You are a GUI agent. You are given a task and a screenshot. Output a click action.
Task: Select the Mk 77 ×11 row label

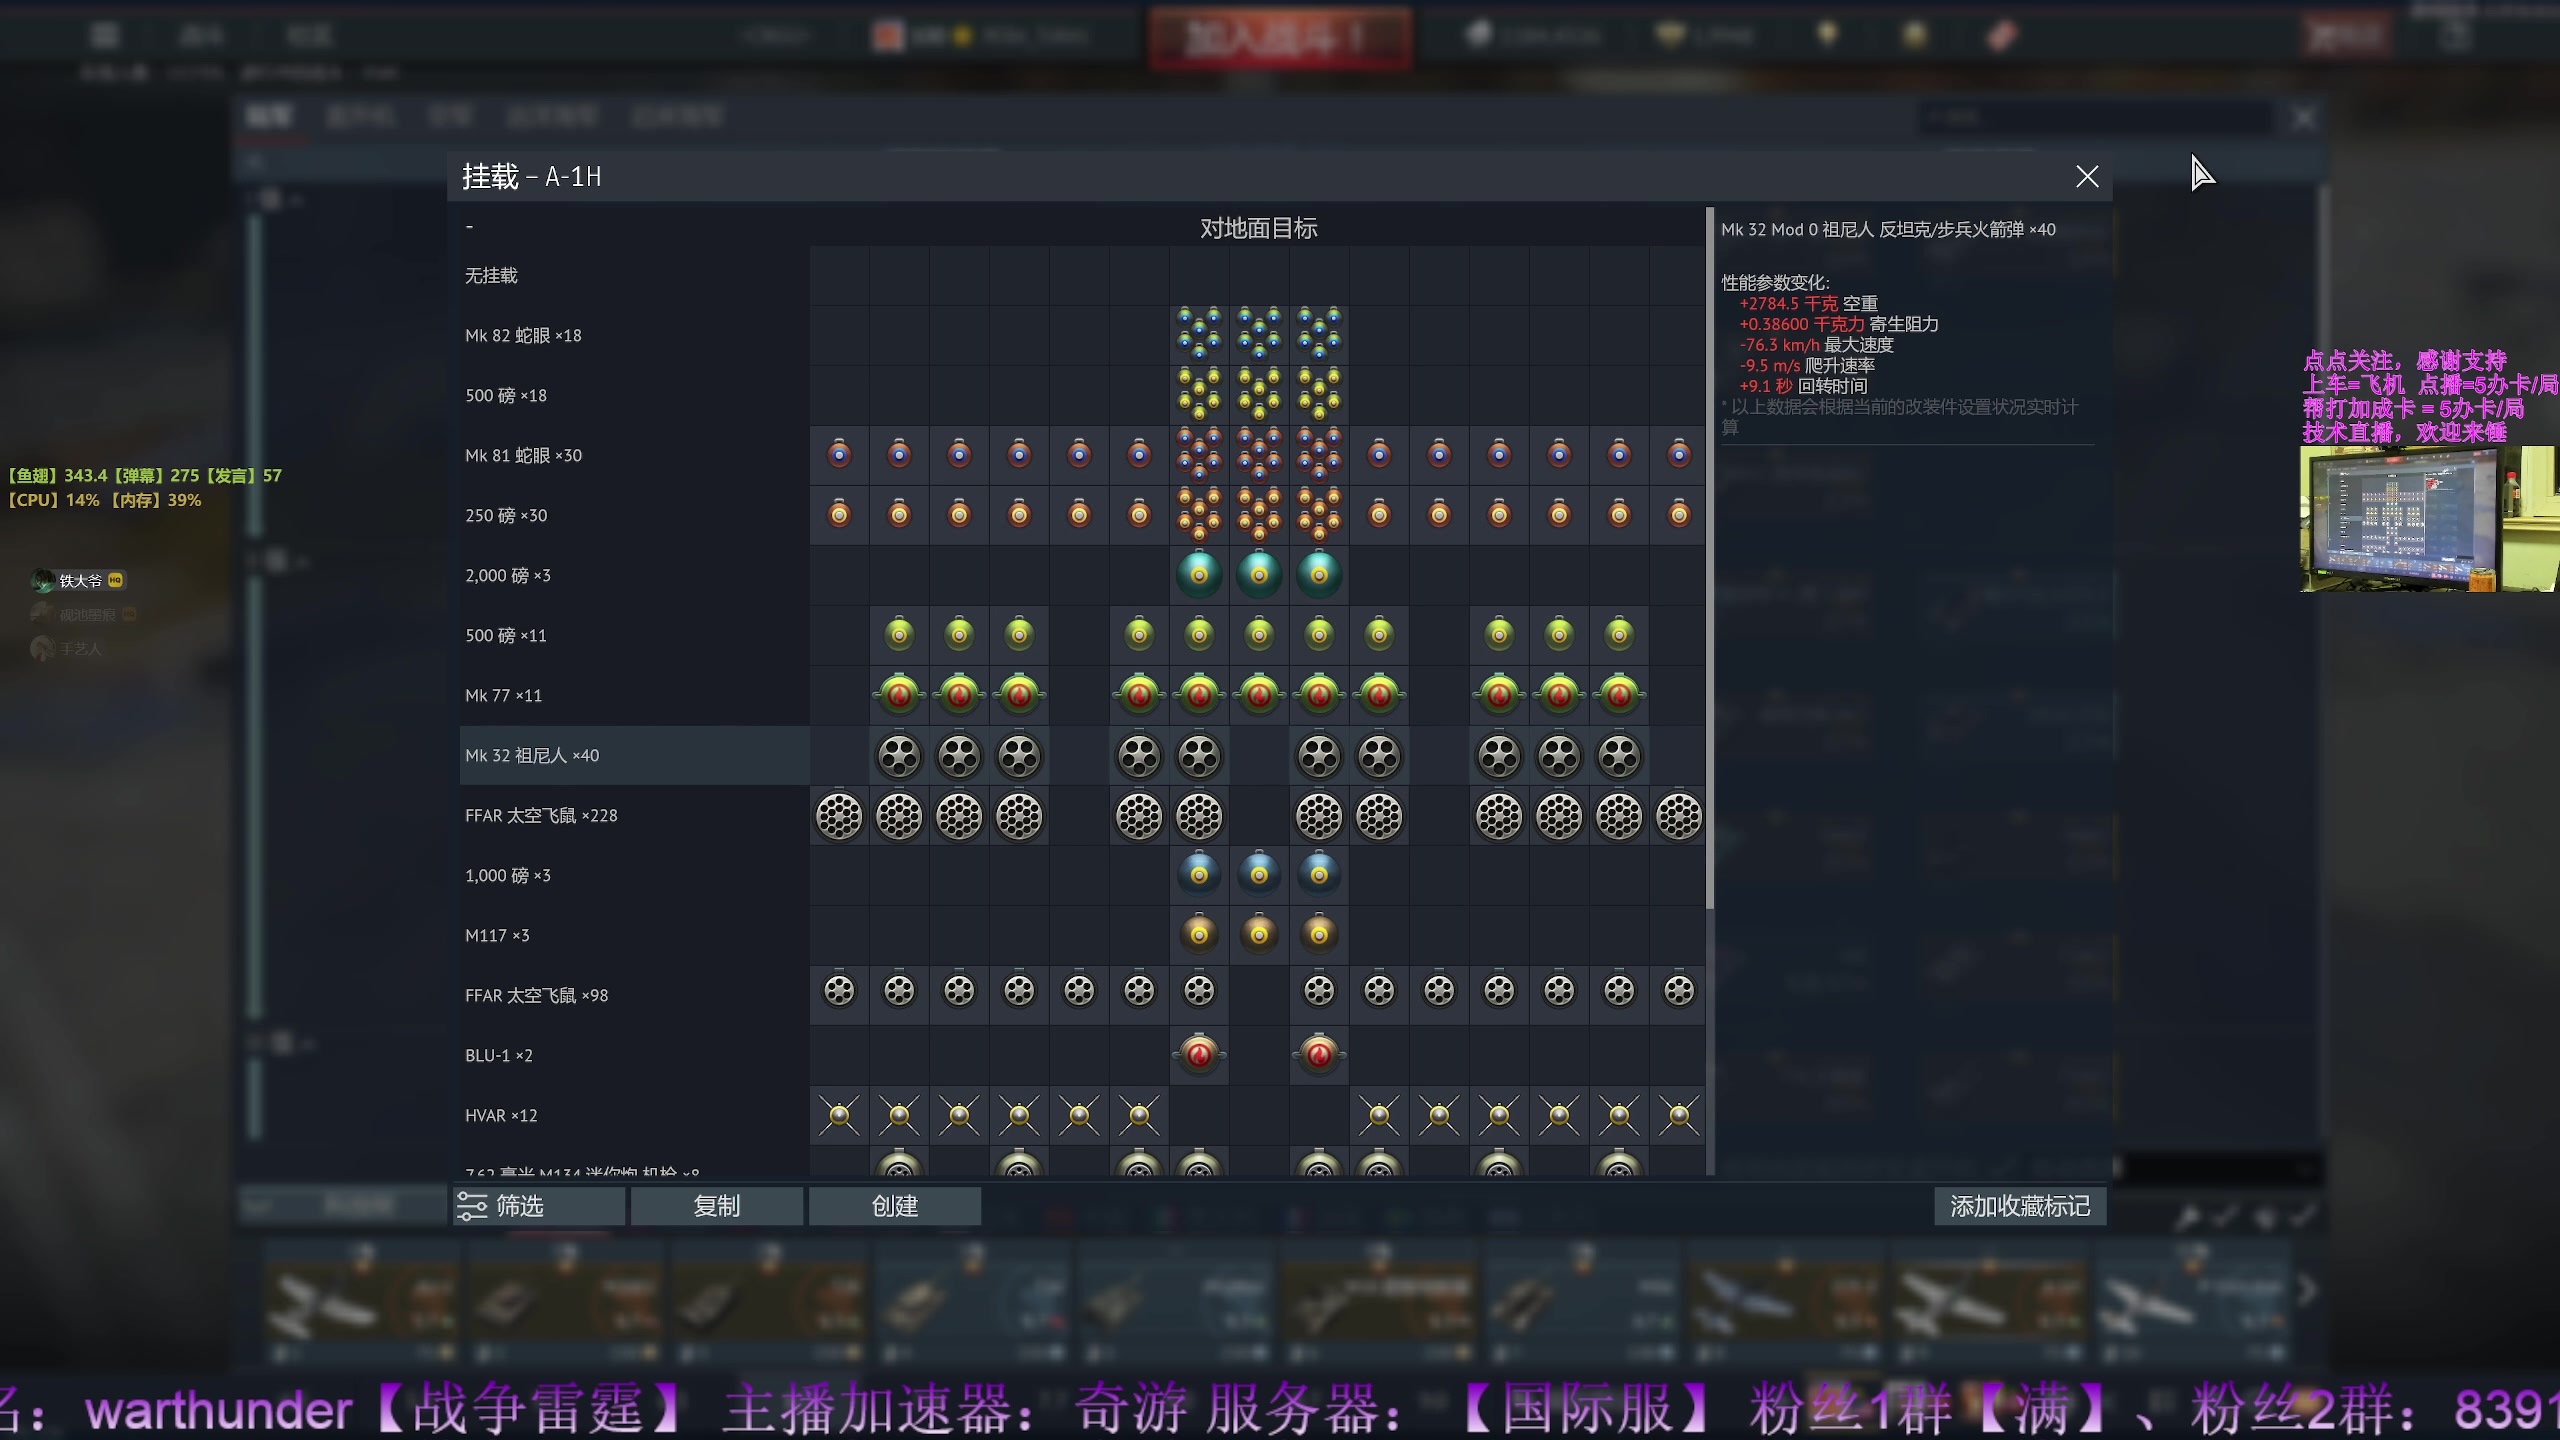[503, 695]
